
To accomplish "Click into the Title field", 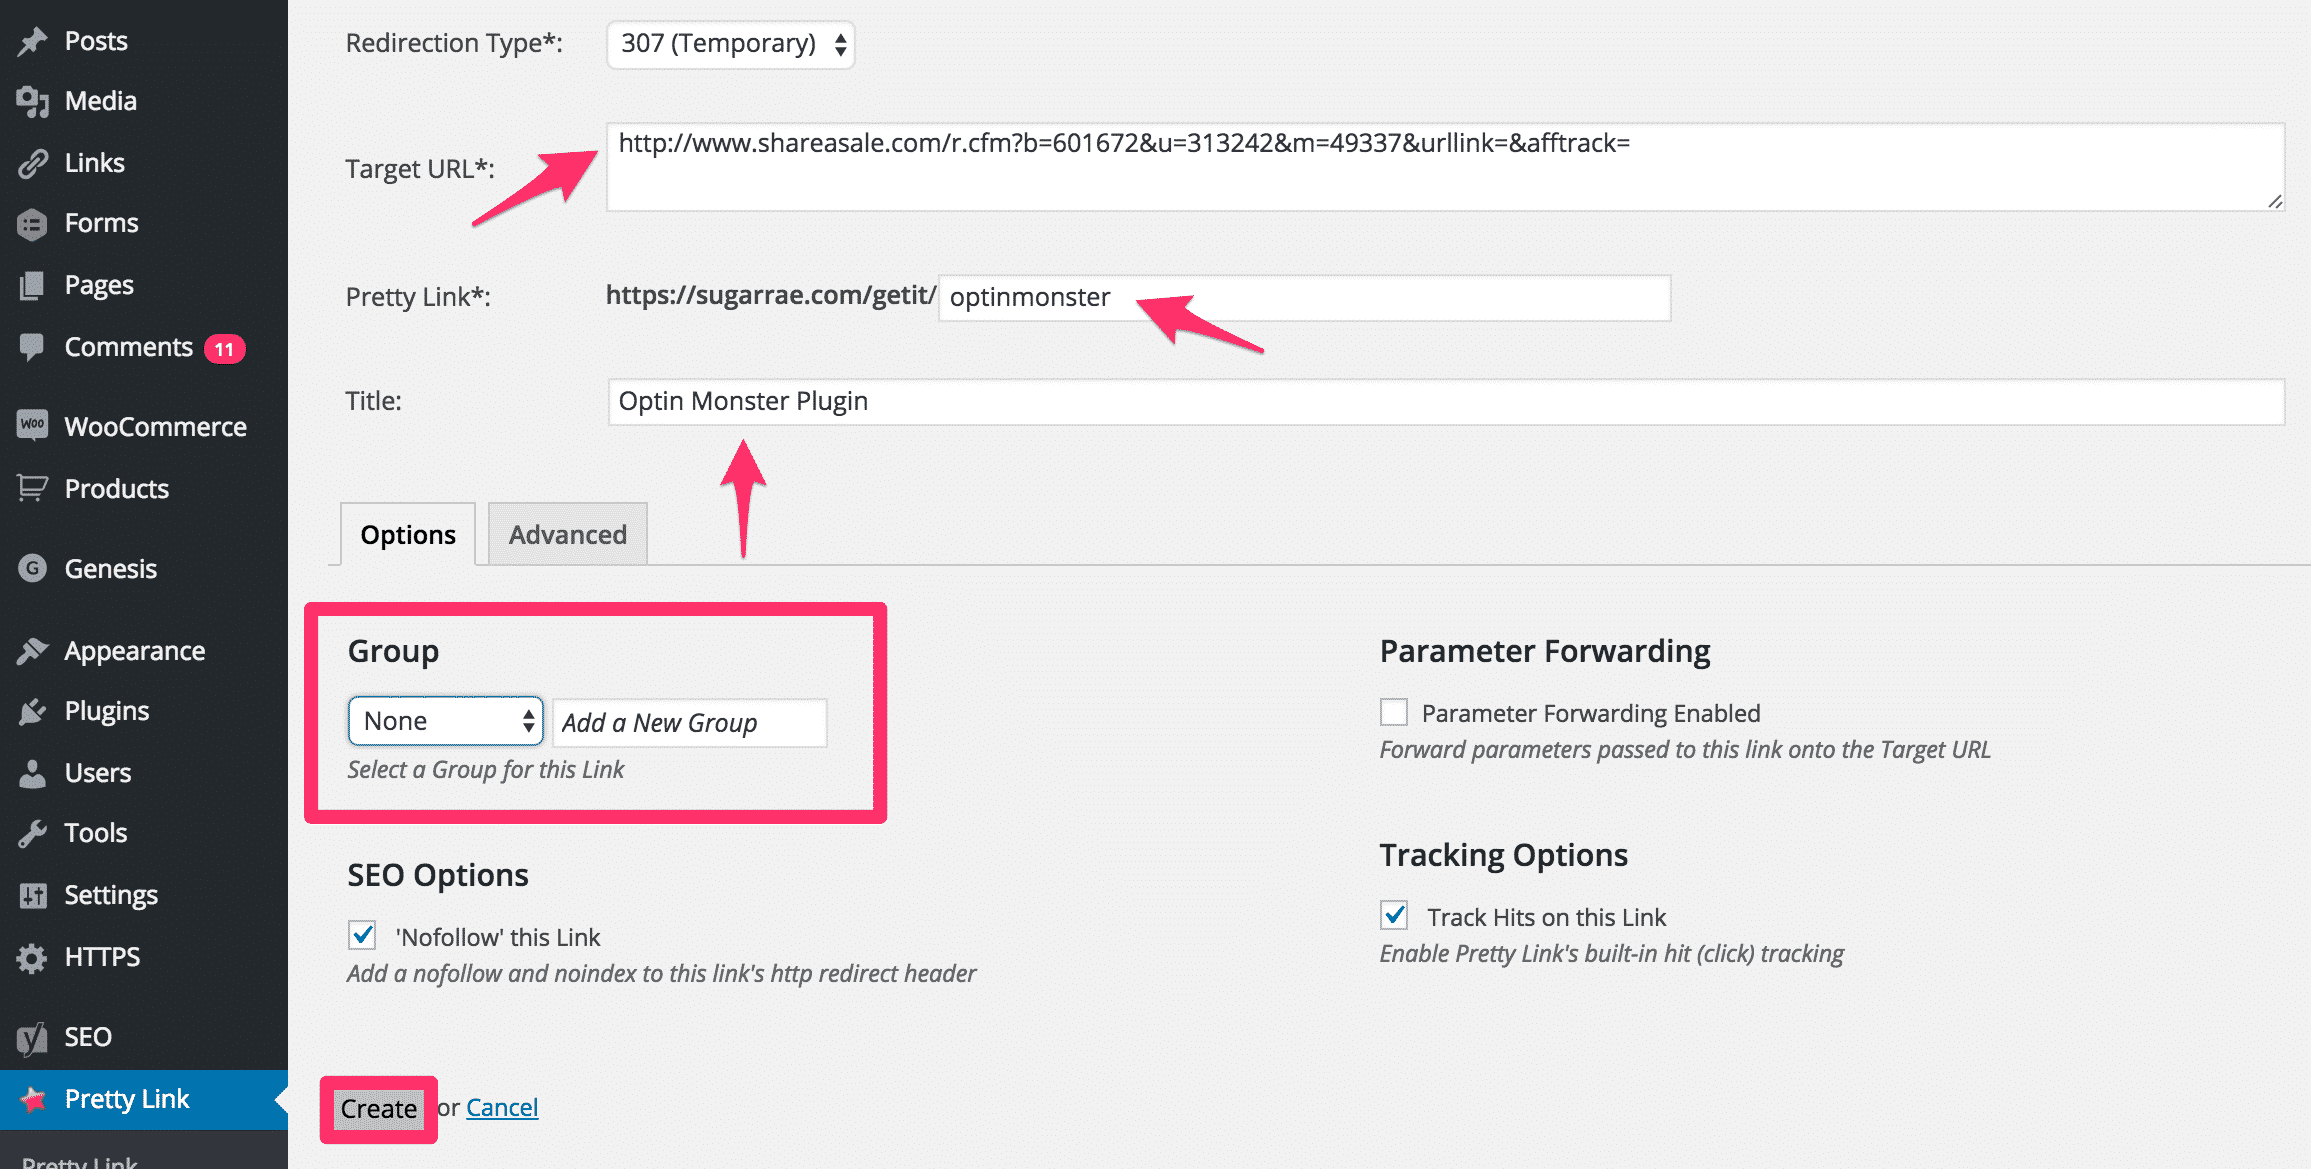I will point(1446,402).
